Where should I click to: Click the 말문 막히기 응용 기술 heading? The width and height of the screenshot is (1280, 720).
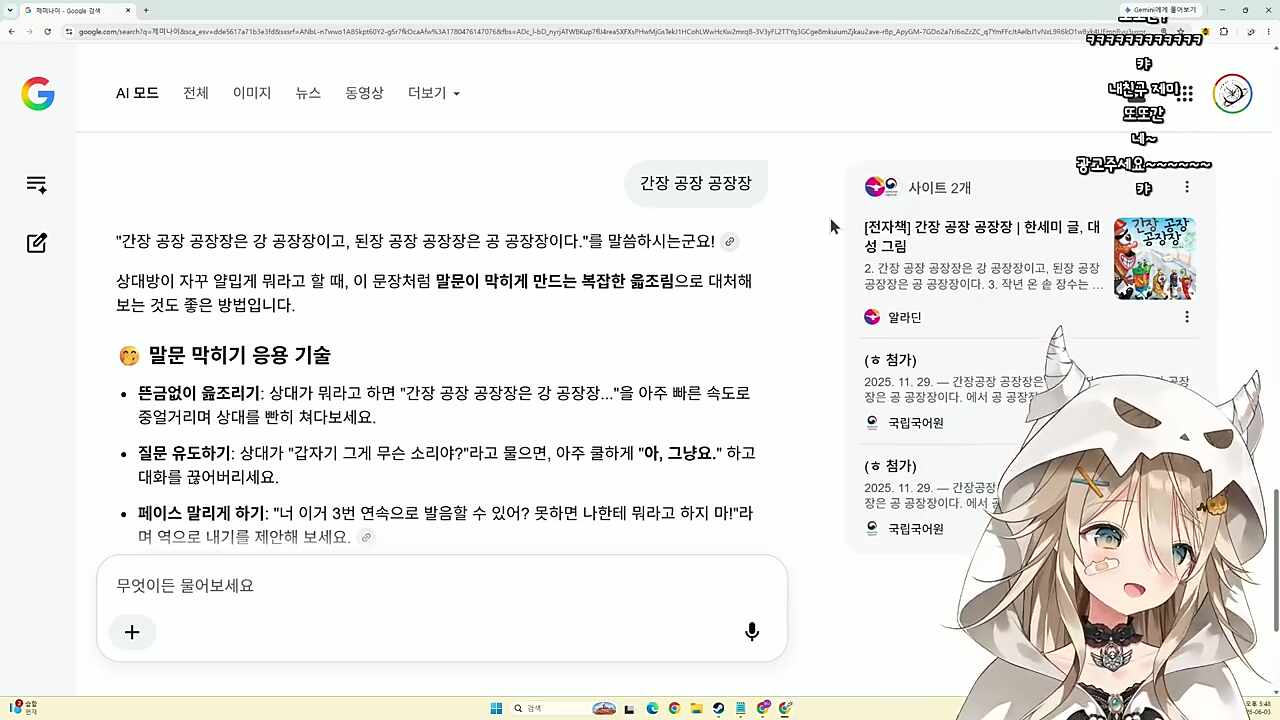[x=239, y=355]
